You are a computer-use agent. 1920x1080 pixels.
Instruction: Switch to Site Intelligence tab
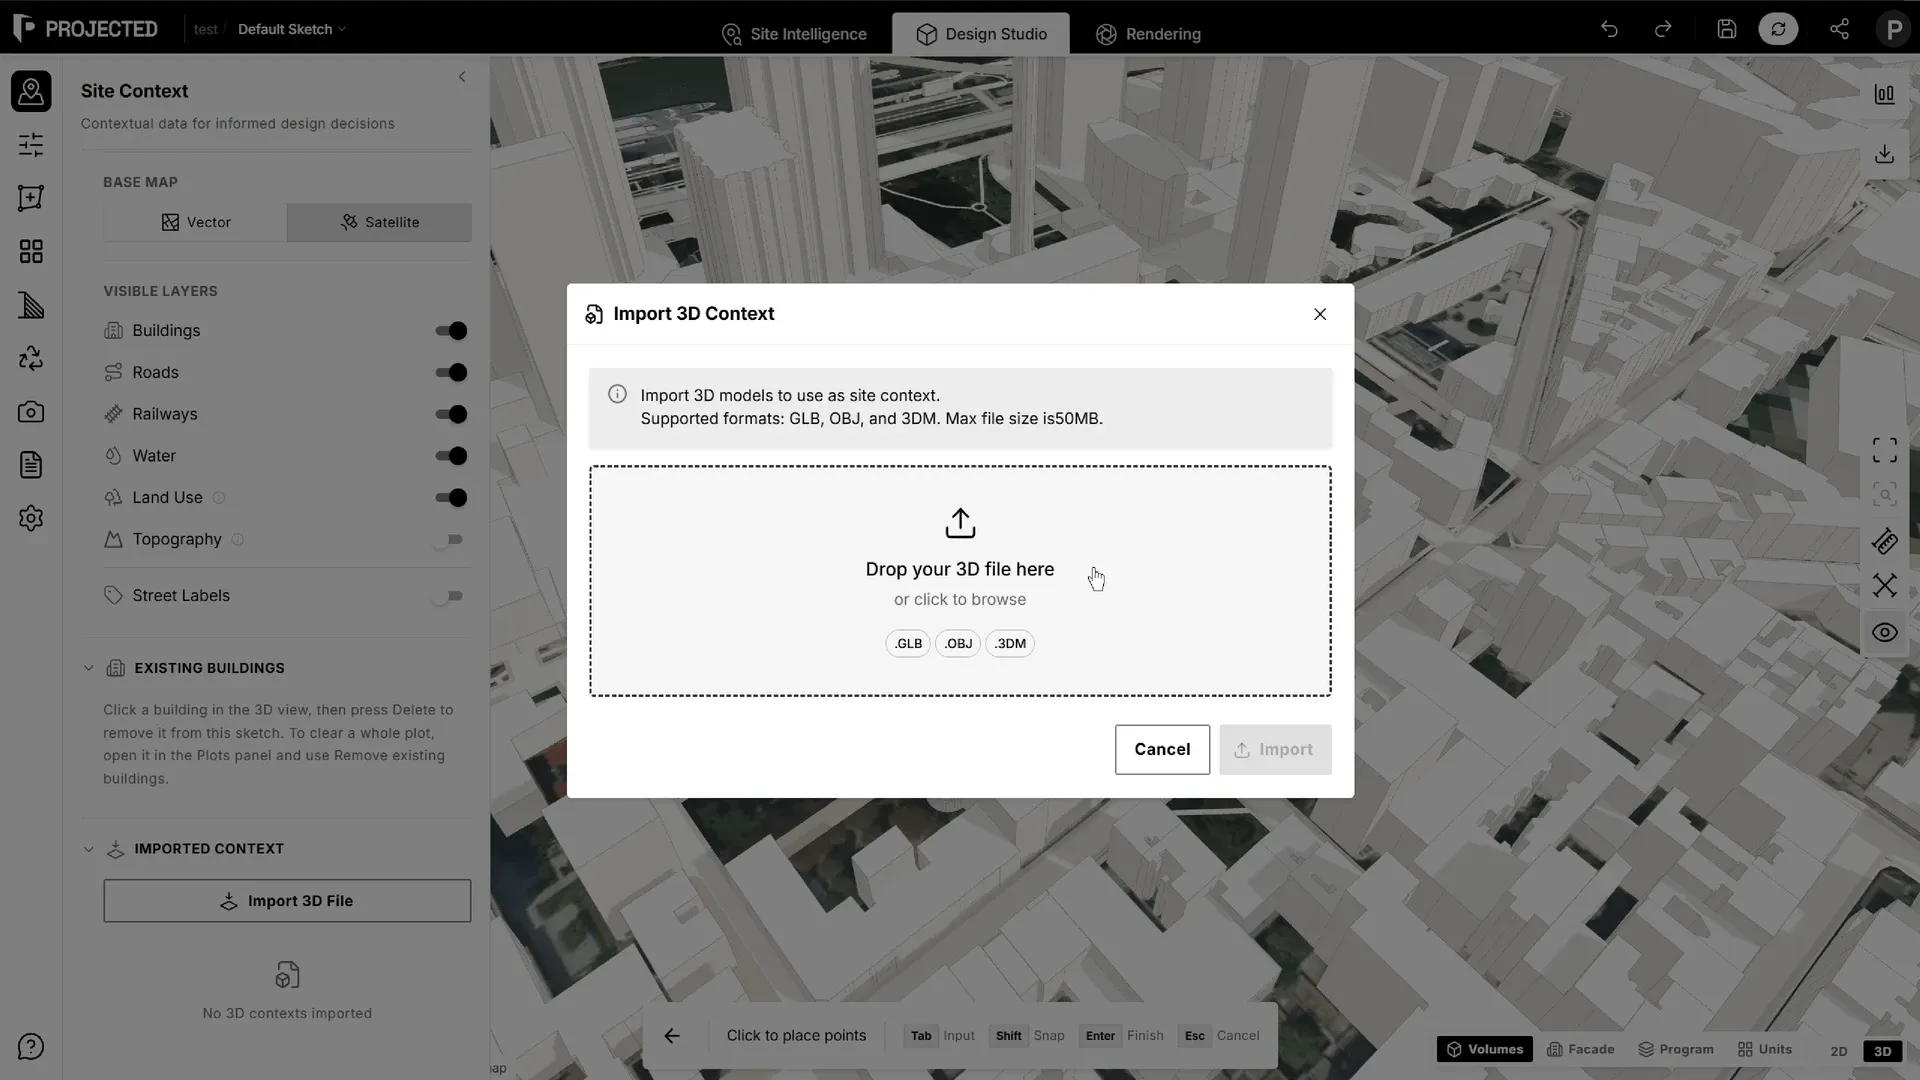794,34
